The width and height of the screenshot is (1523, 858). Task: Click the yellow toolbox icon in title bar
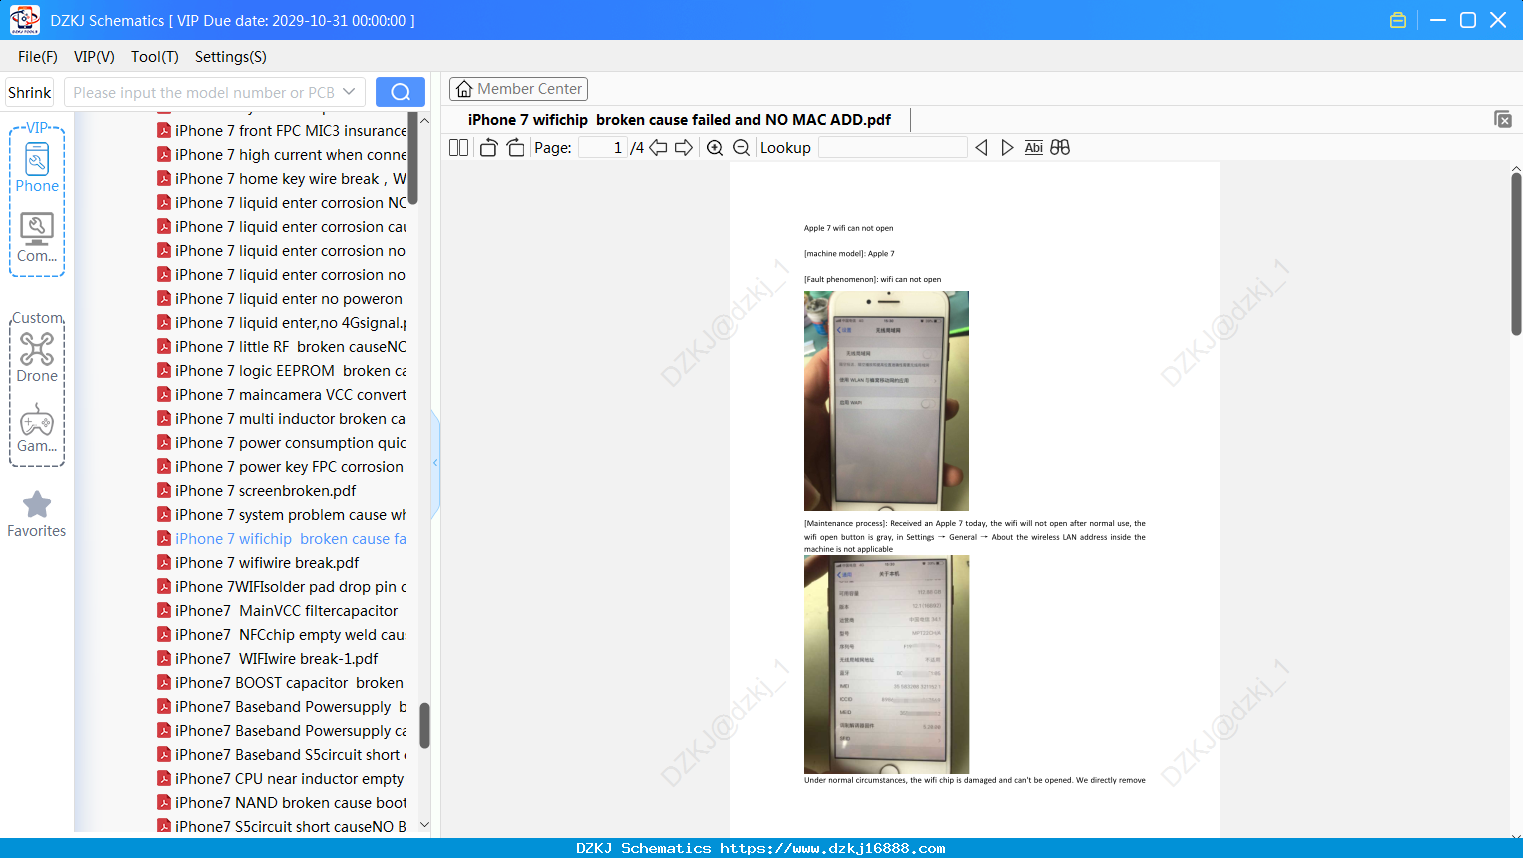pyautogui.click(x=1398, y=20)
